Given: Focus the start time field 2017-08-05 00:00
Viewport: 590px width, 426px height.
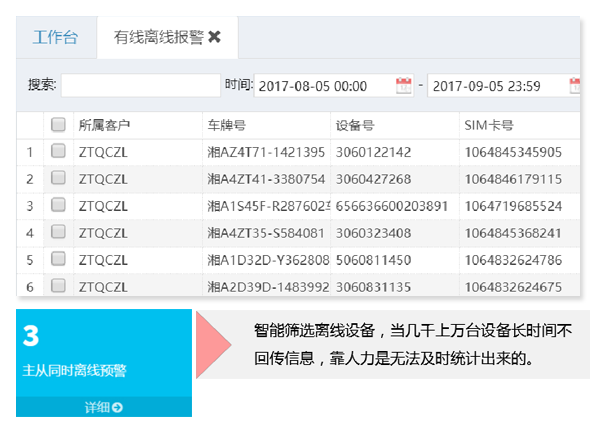Looking at the screenshot, I should 334,85.
